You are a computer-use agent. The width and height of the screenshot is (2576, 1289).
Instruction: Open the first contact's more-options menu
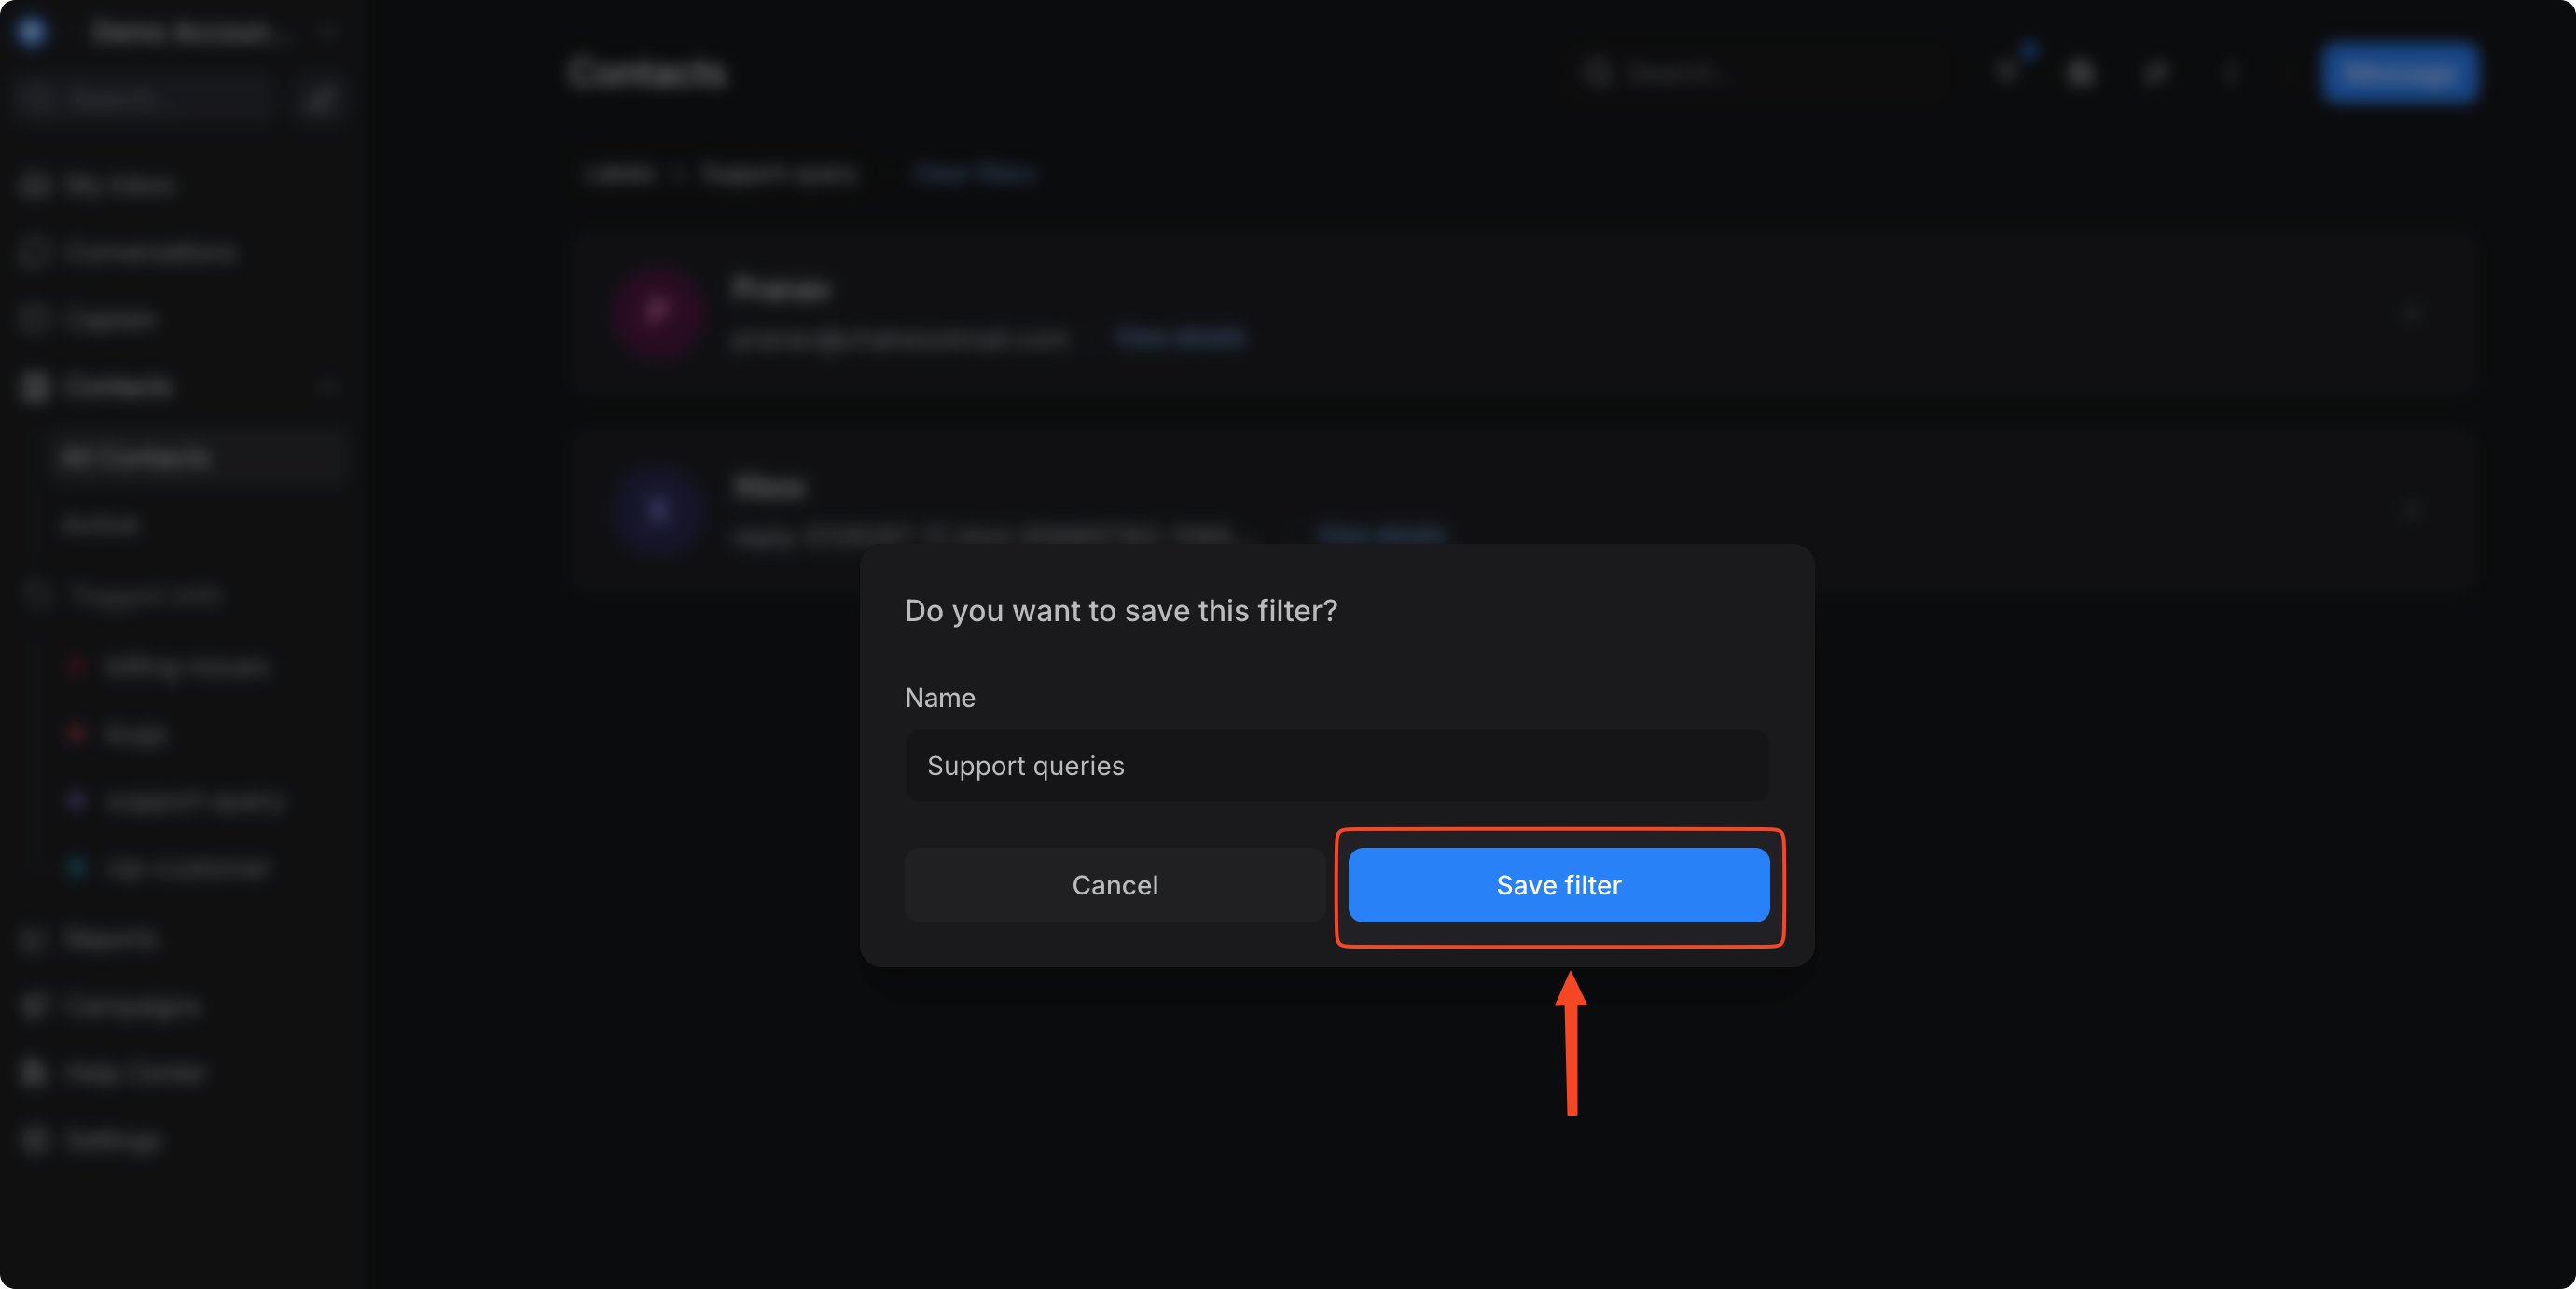click(x=2410, y=314)
